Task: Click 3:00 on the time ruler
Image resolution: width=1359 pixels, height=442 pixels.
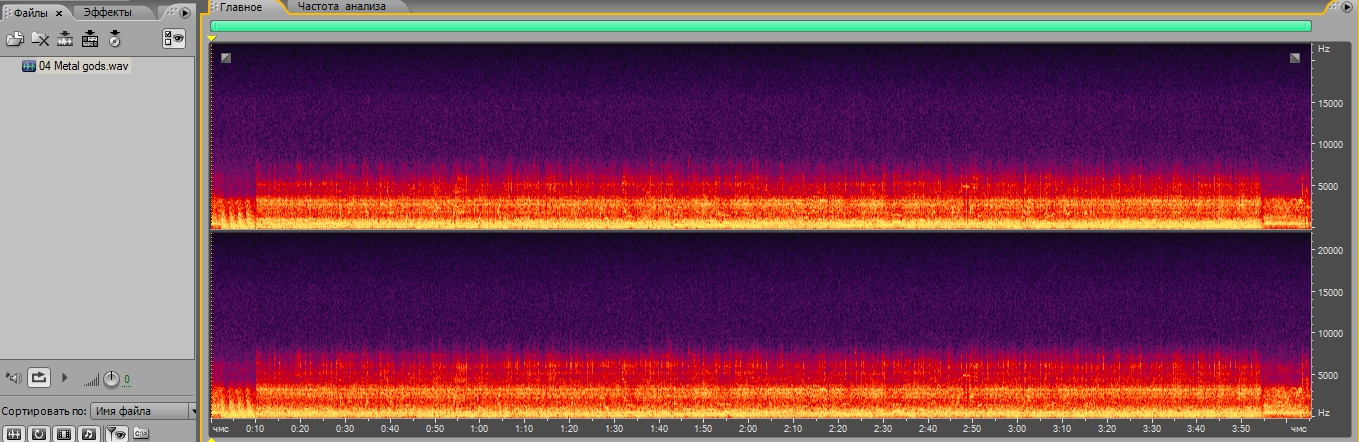Action: pyautogui.click(x=1017, y=428)
